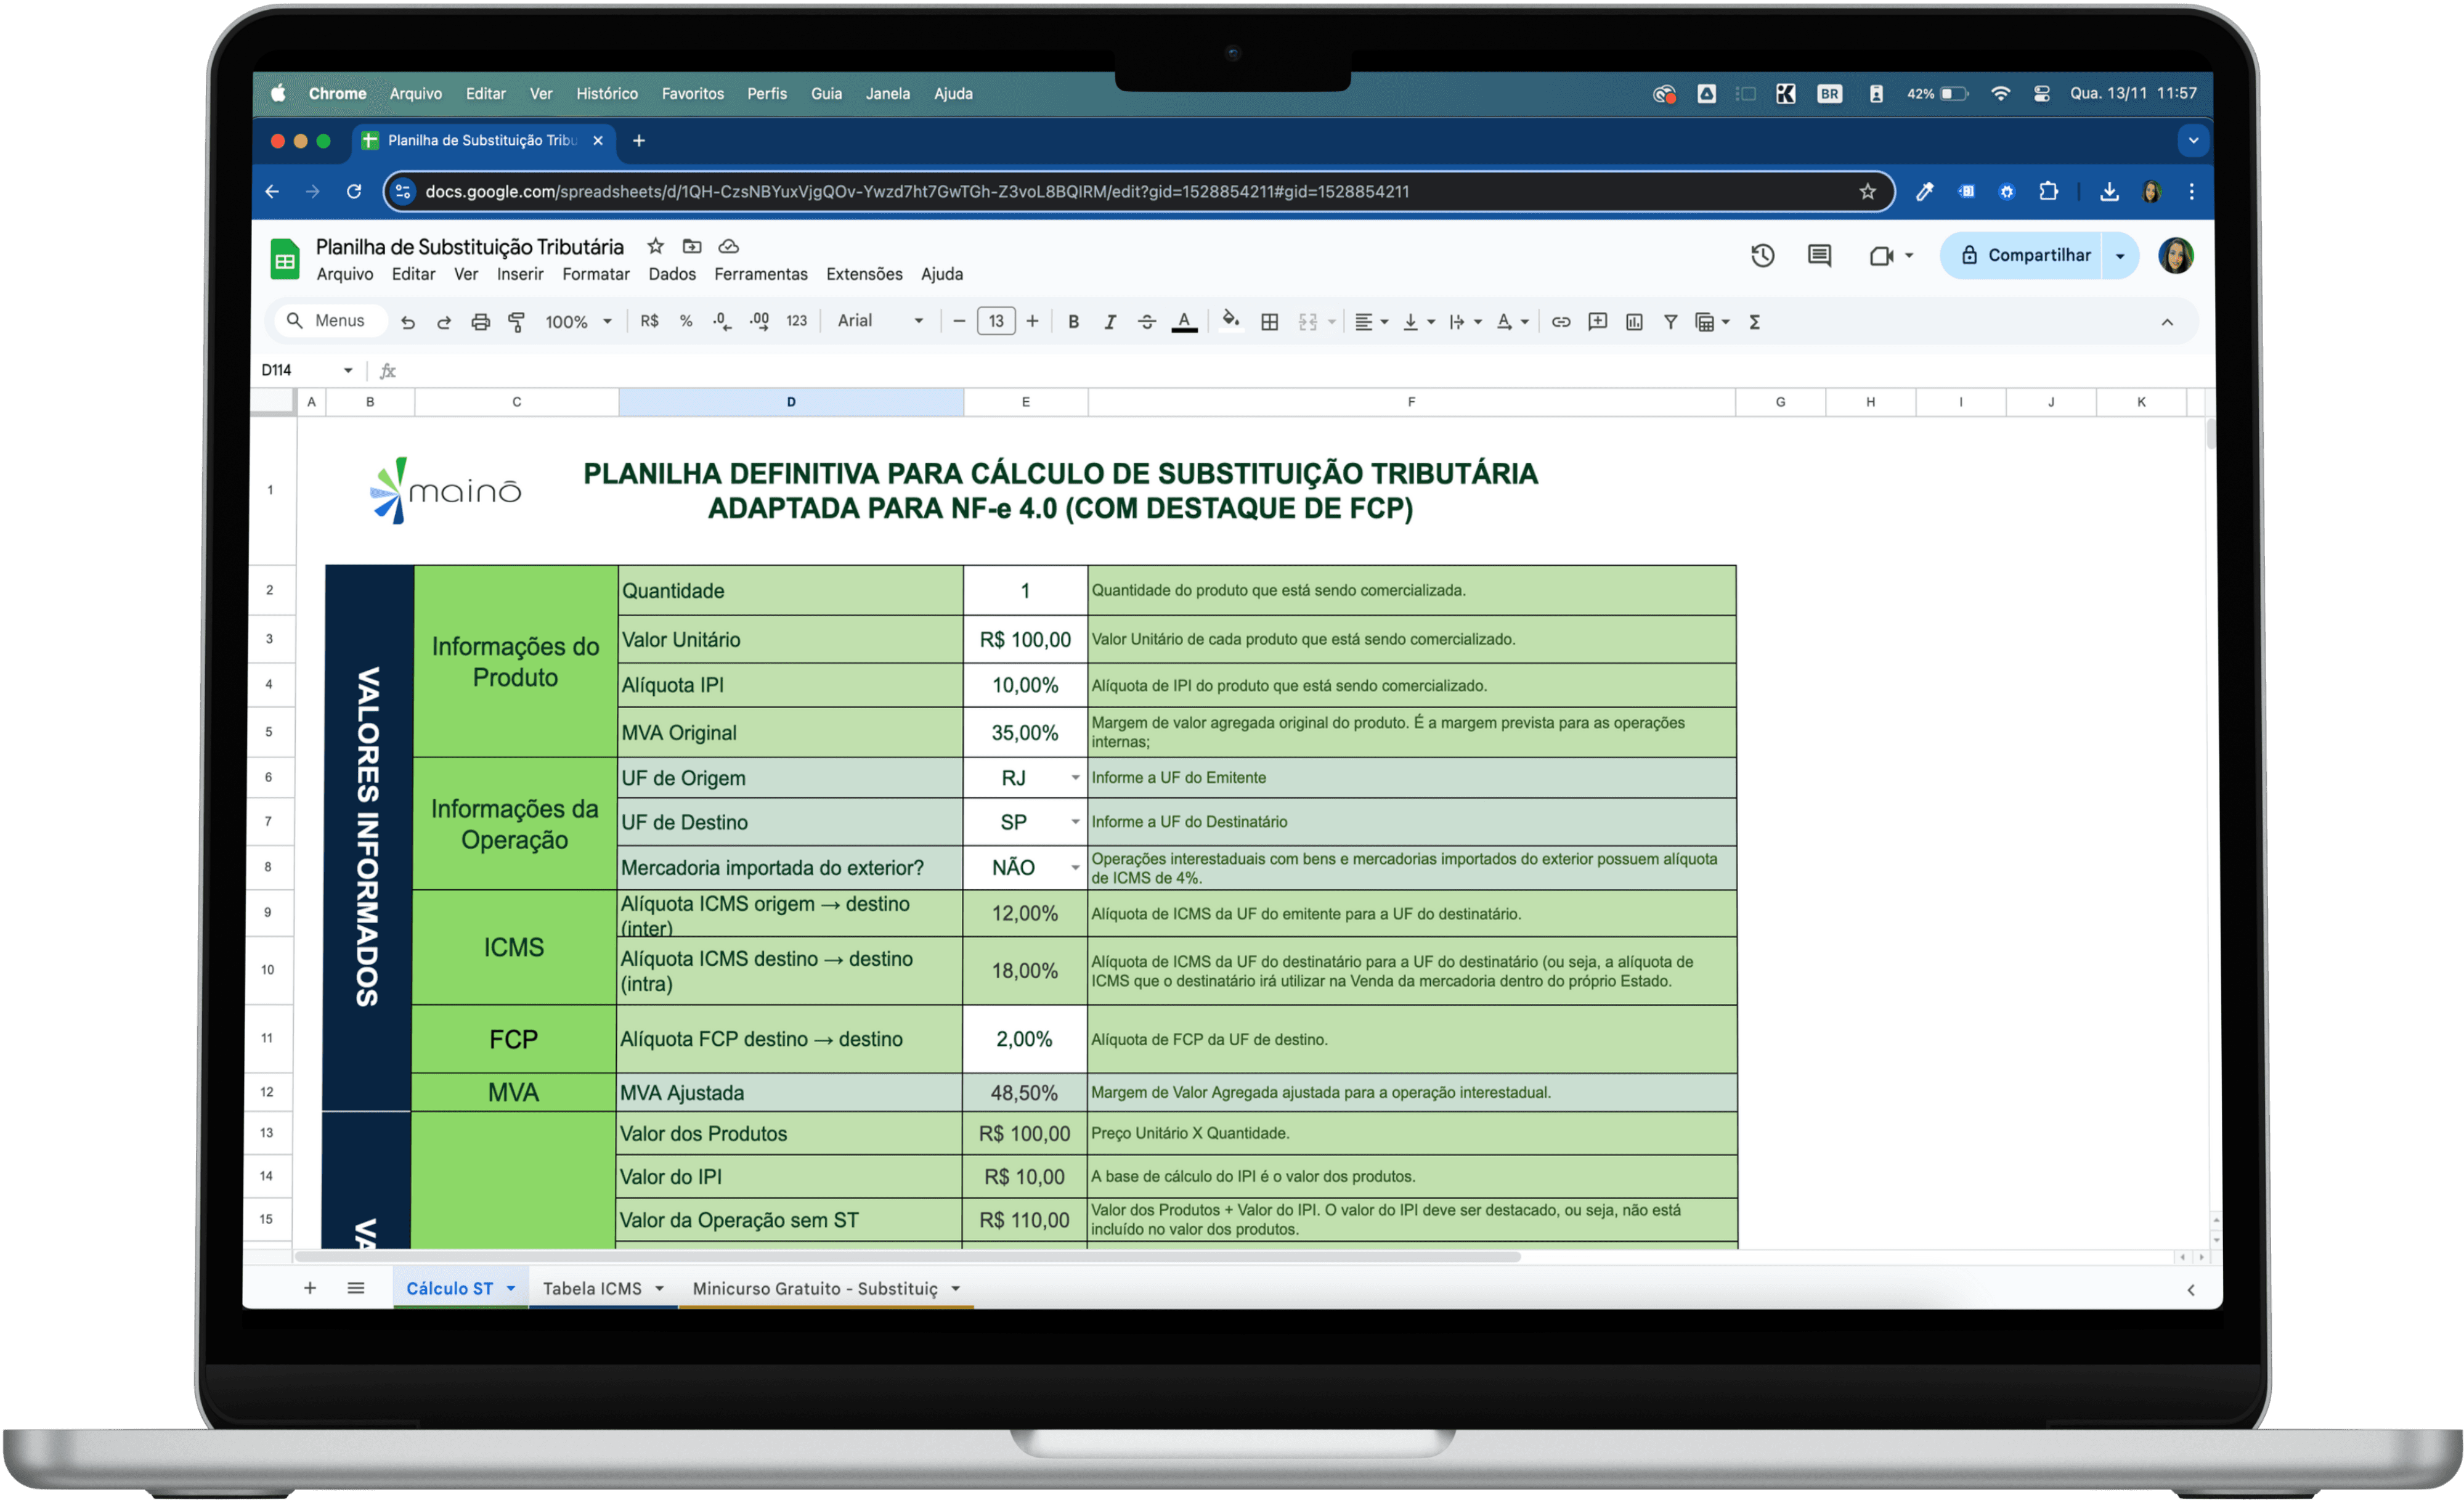Click insert comment icon in toolbar

1598,322
